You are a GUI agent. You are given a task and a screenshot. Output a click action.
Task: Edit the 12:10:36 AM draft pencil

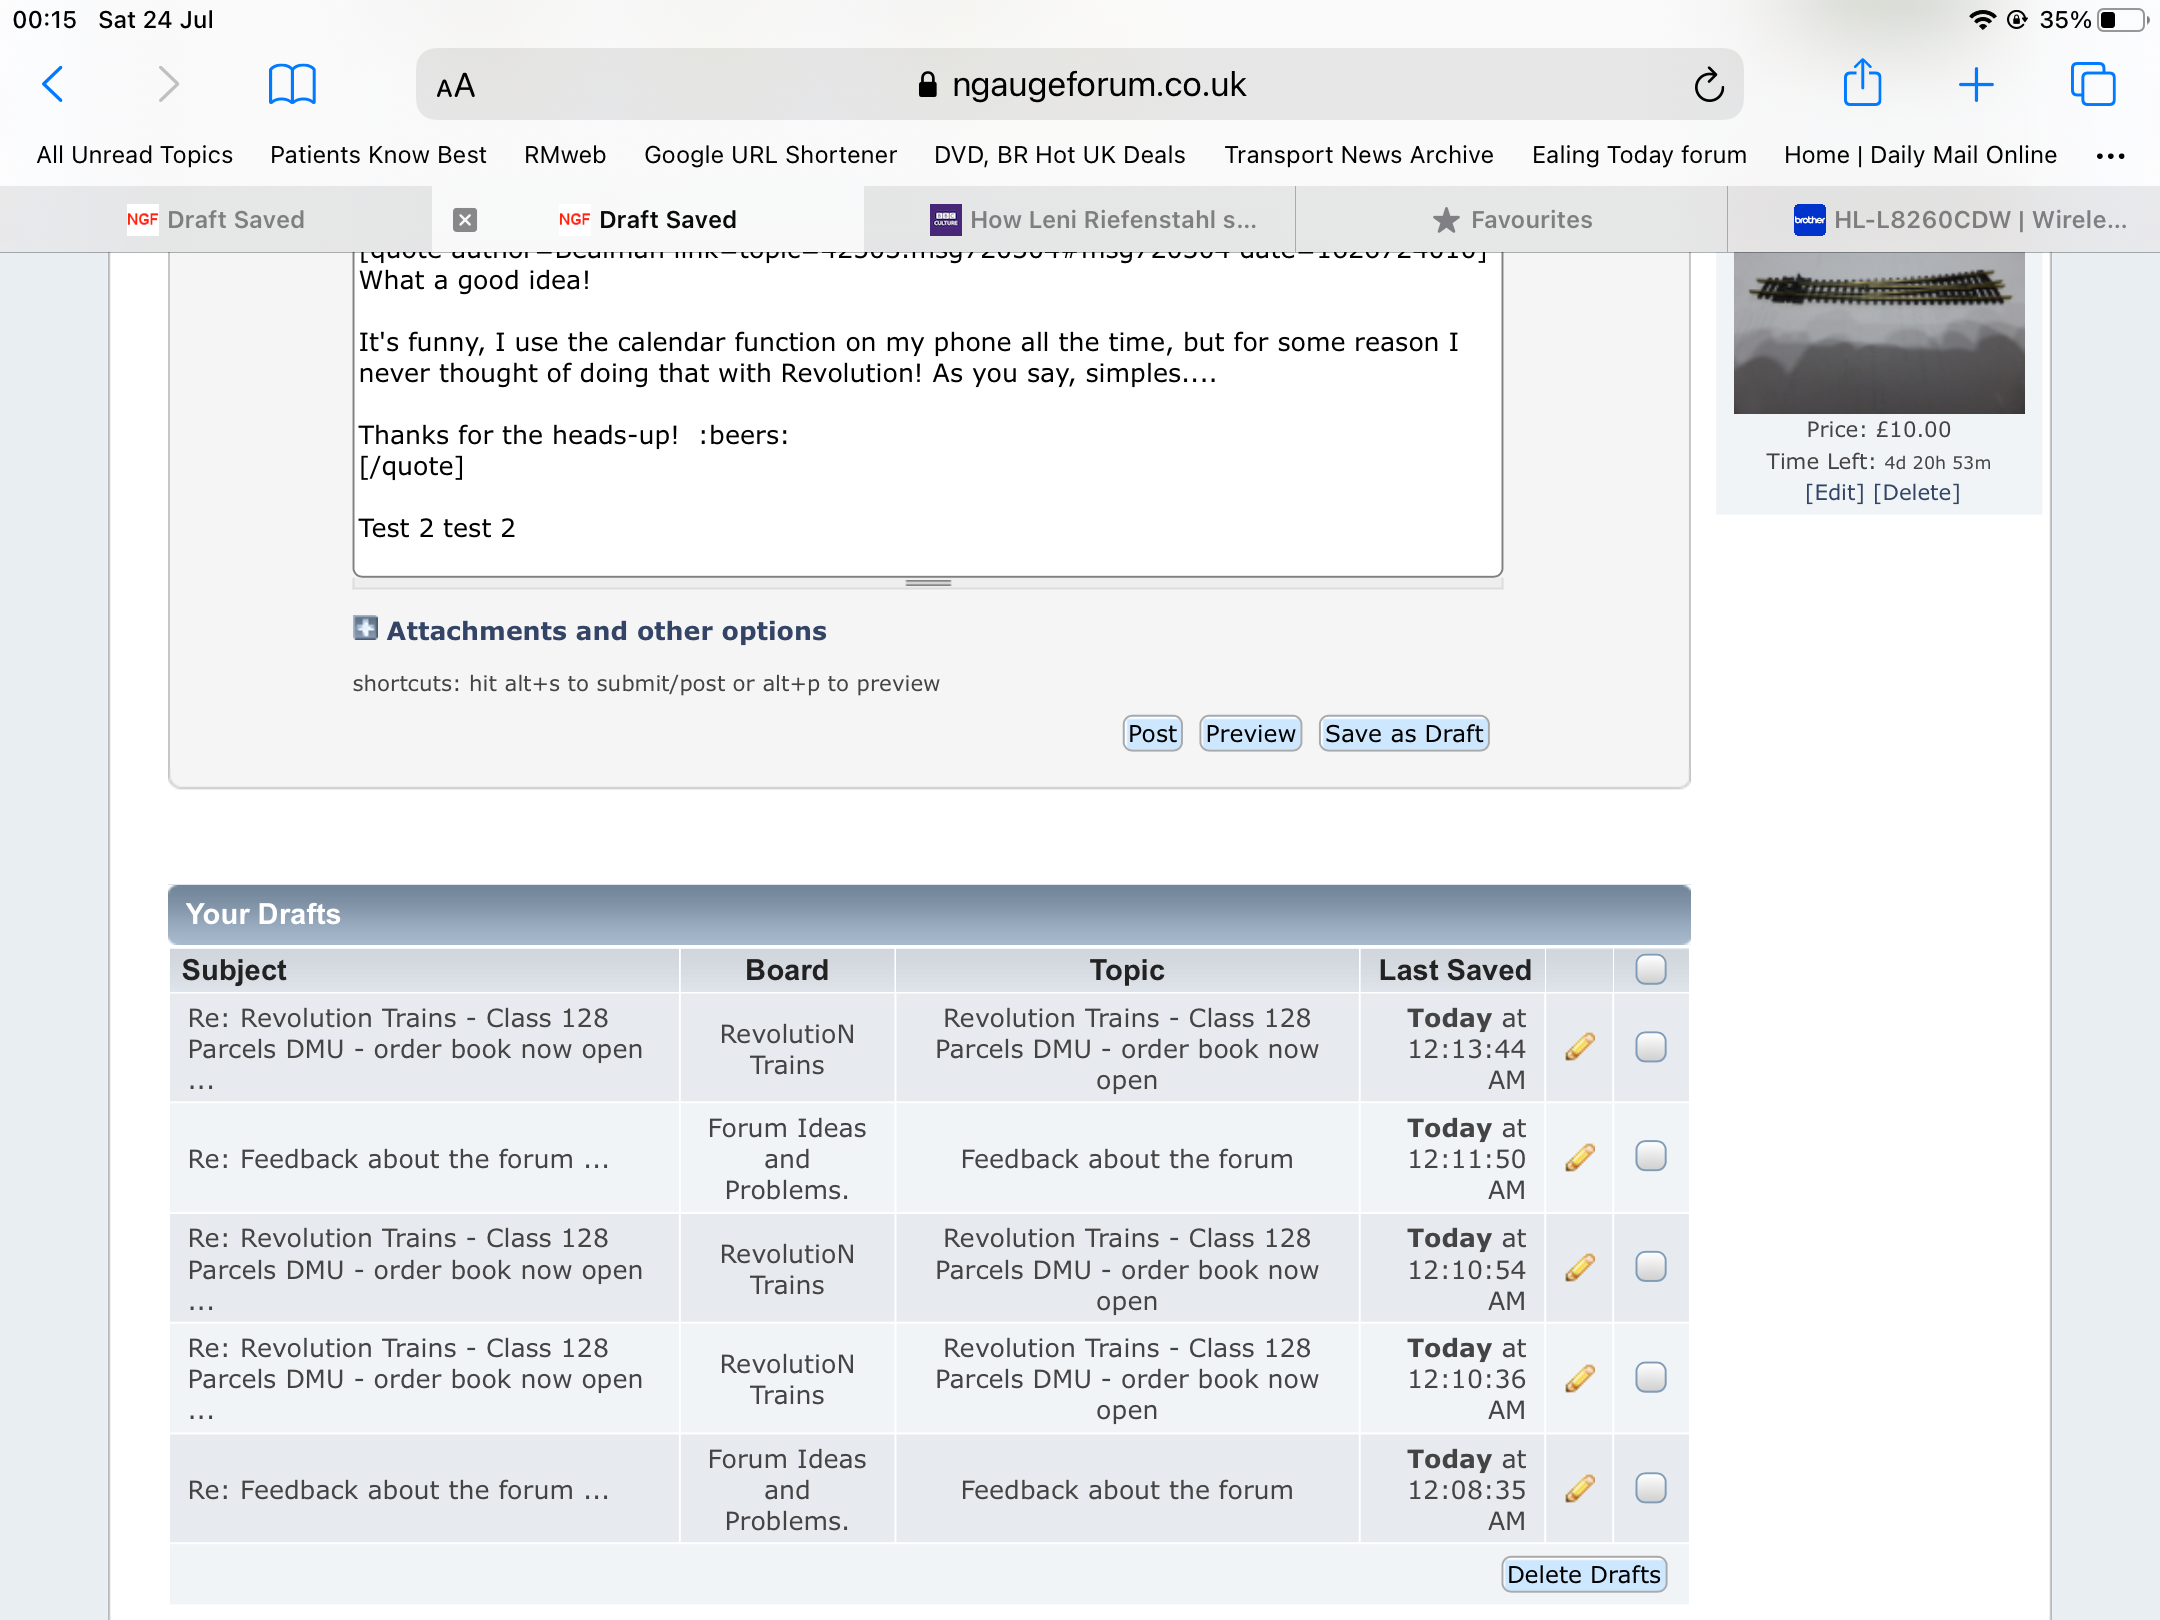tap(1580, 1378)
